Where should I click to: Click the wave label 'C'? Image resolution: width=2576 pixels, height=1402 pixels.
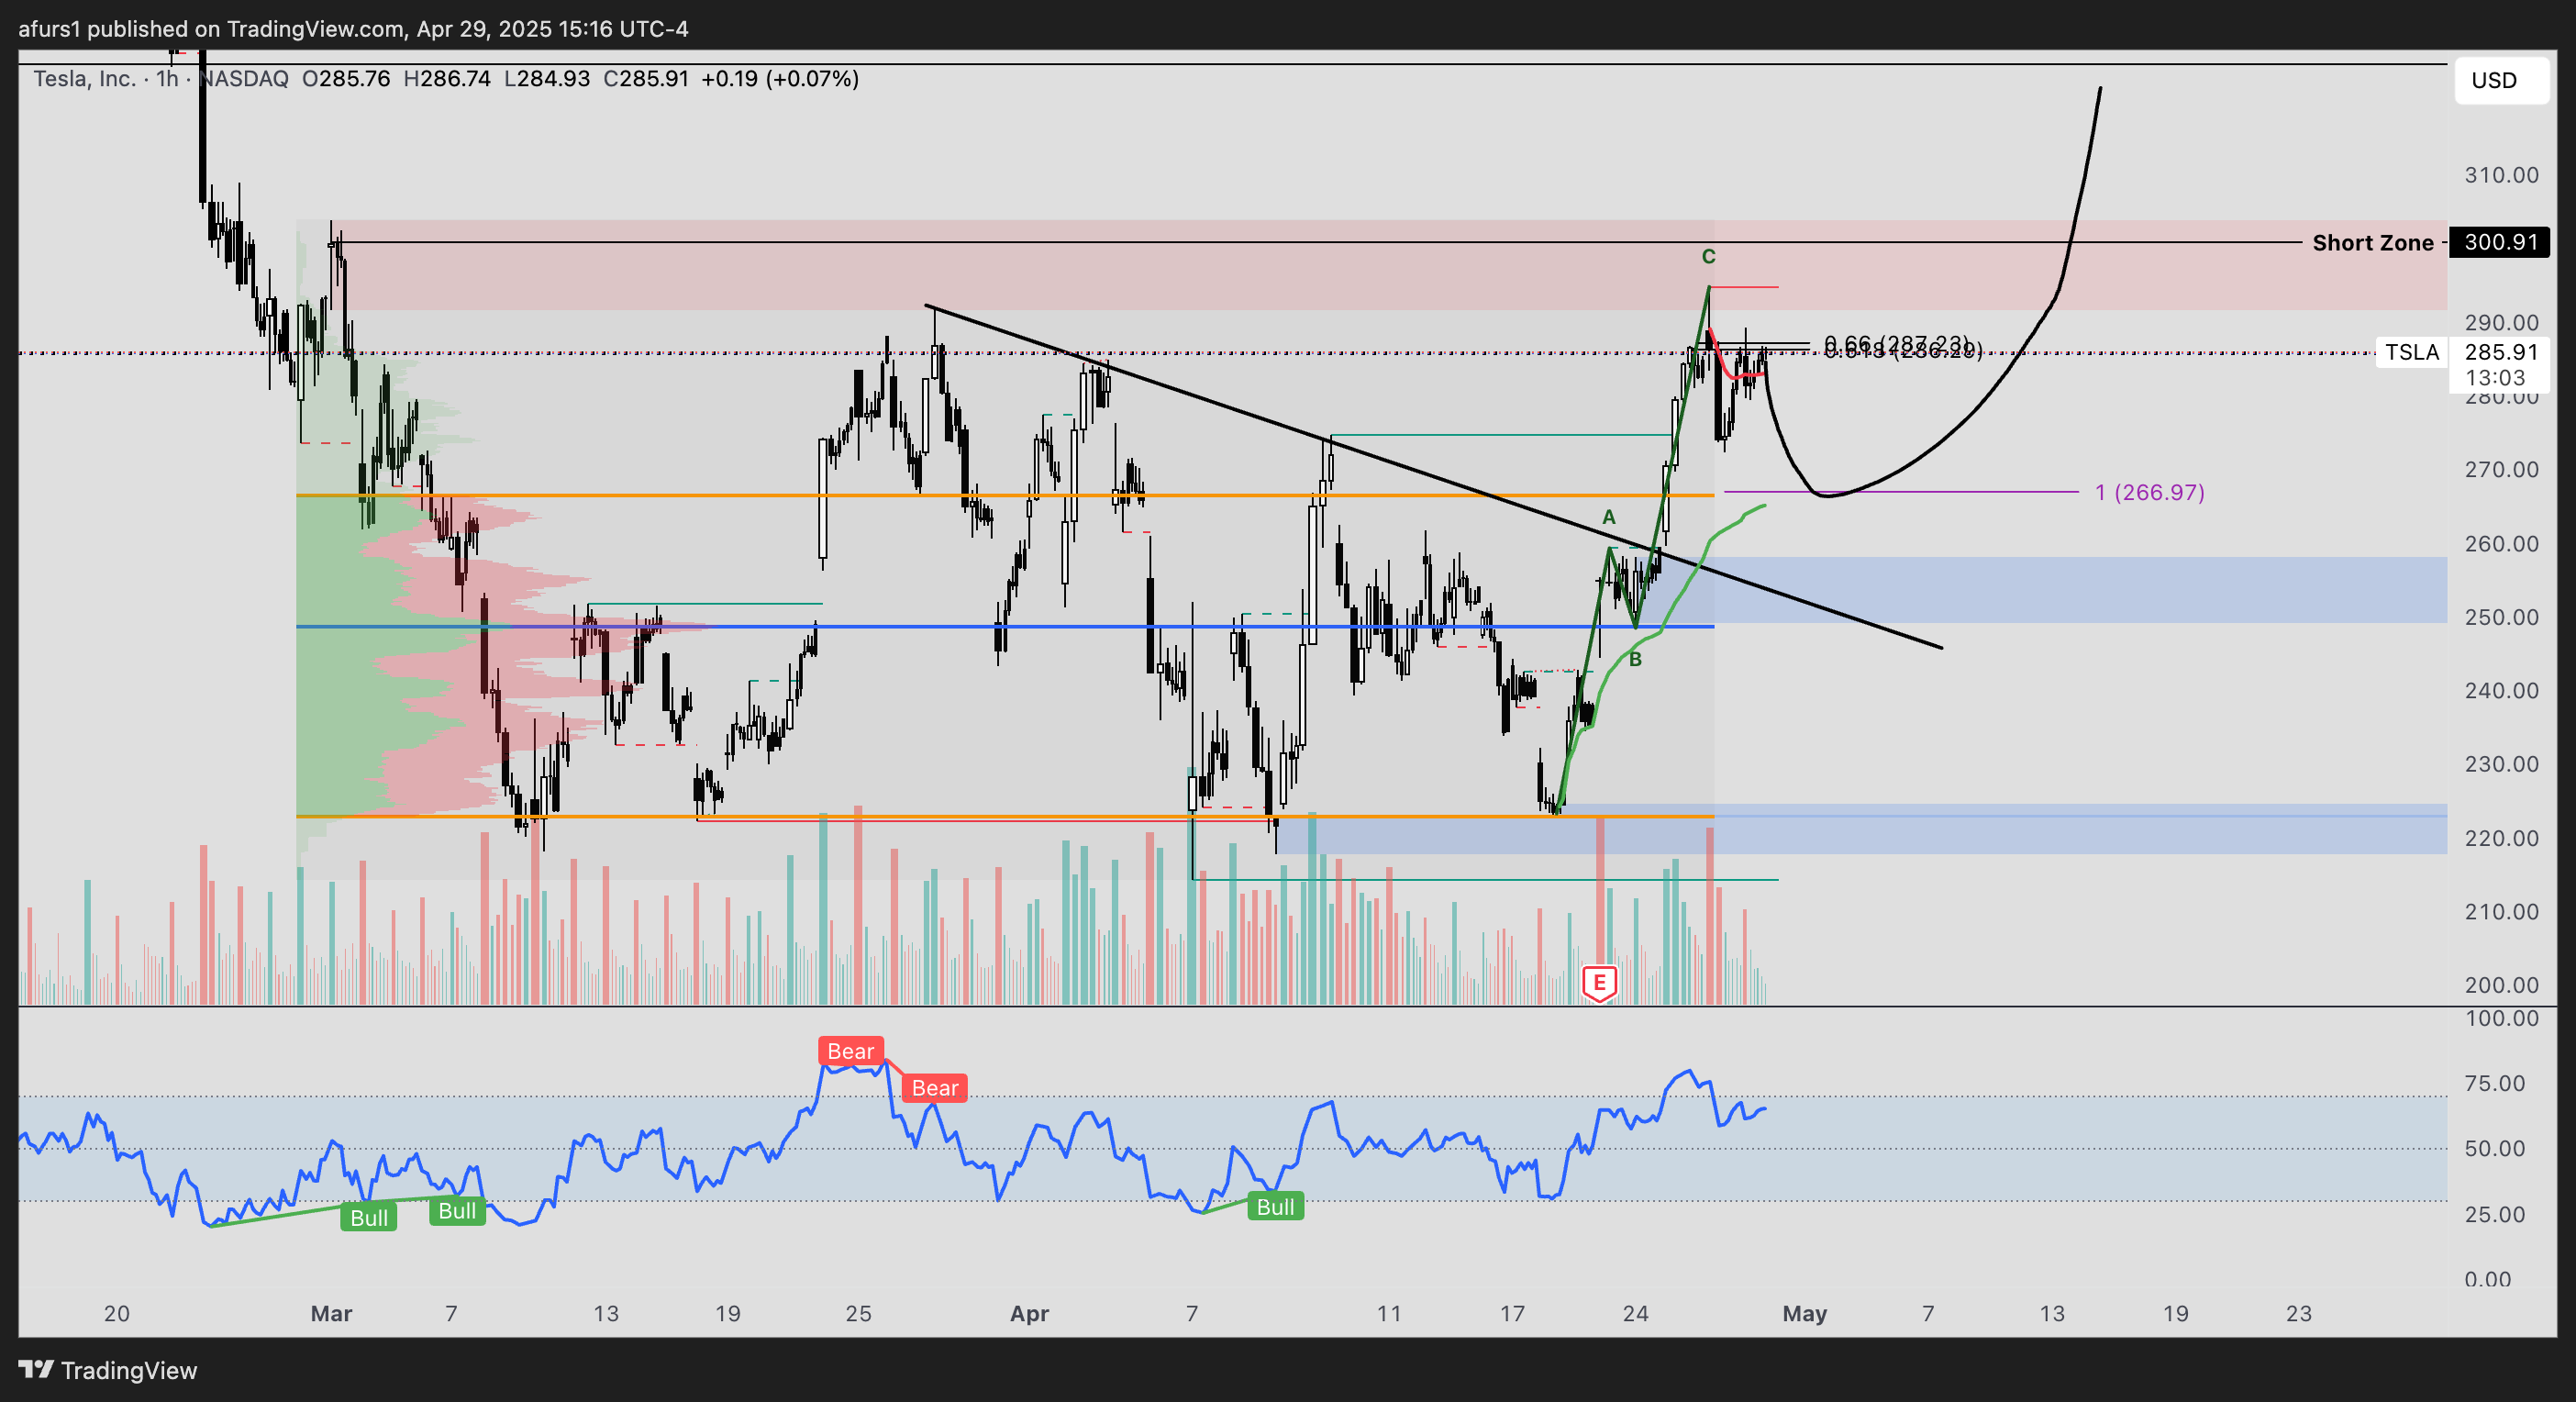coord(1708,257)
